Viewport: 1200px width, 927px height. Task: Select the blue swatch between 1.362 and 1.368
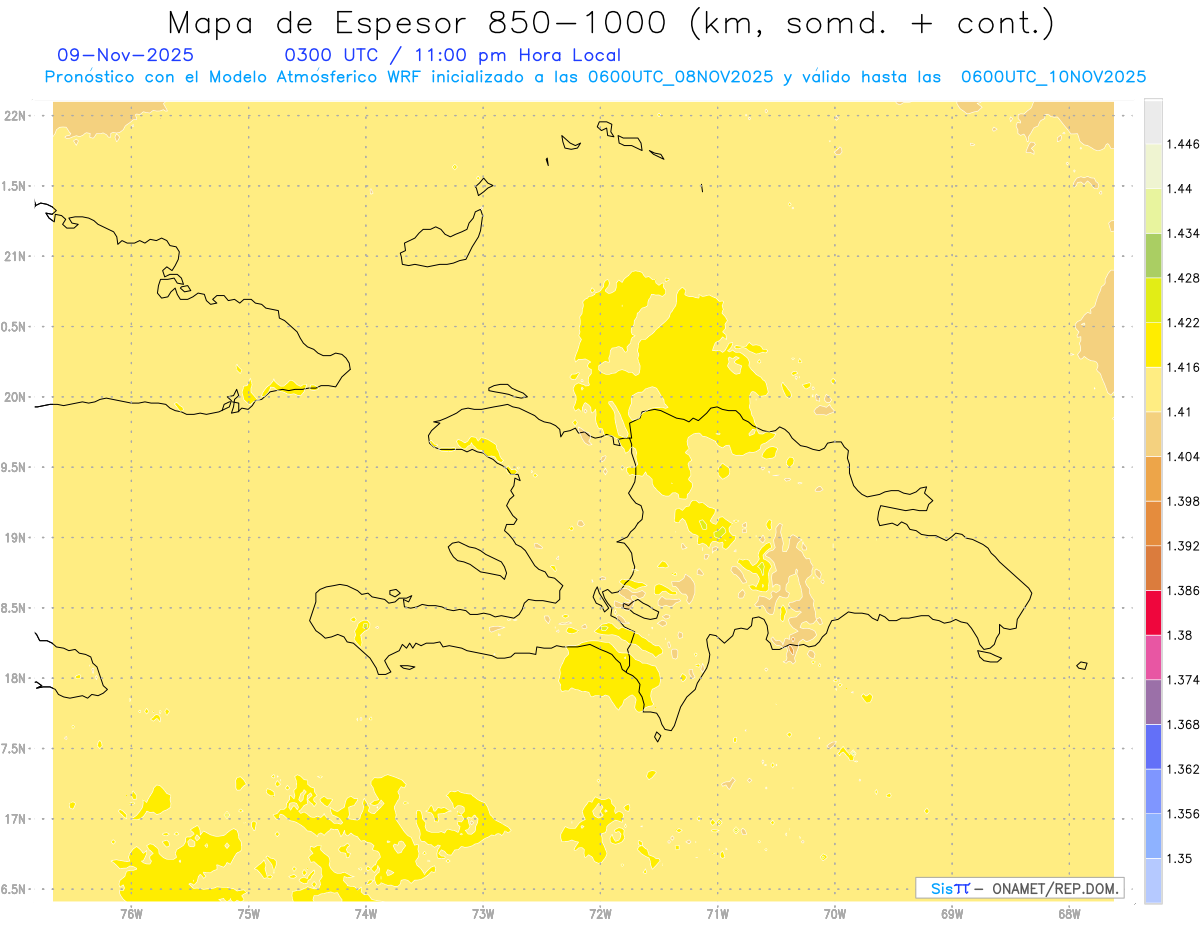pyautogui.click(x=1153, y=747)
